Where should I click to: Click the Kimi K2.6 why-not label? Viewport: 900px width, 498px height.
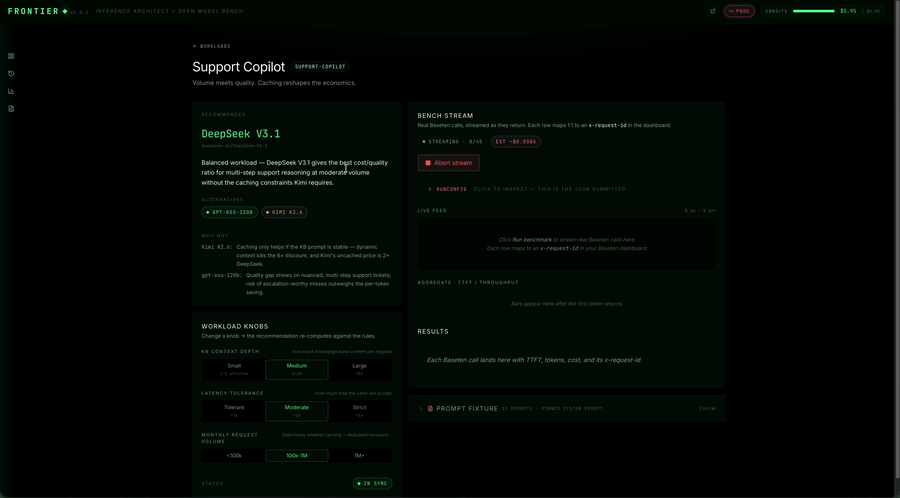[x=217, y=247]
